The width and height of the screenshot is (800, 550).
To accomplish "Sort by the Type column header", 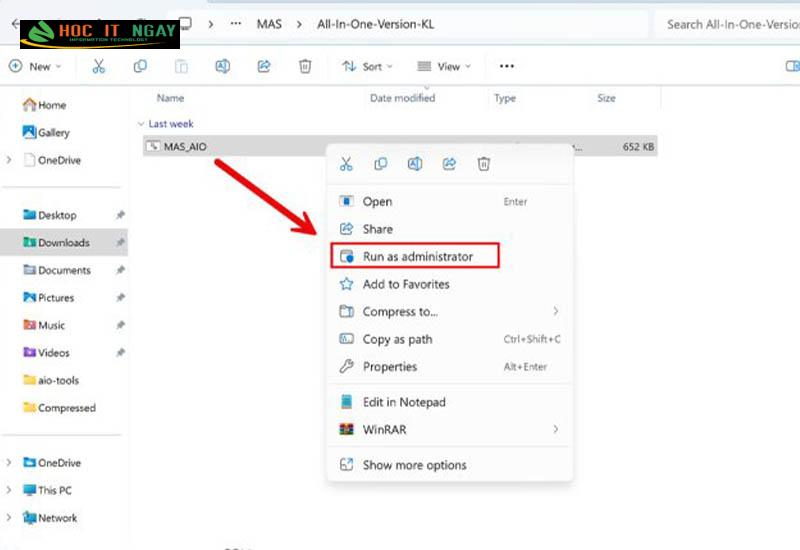I will click(505, 98).
